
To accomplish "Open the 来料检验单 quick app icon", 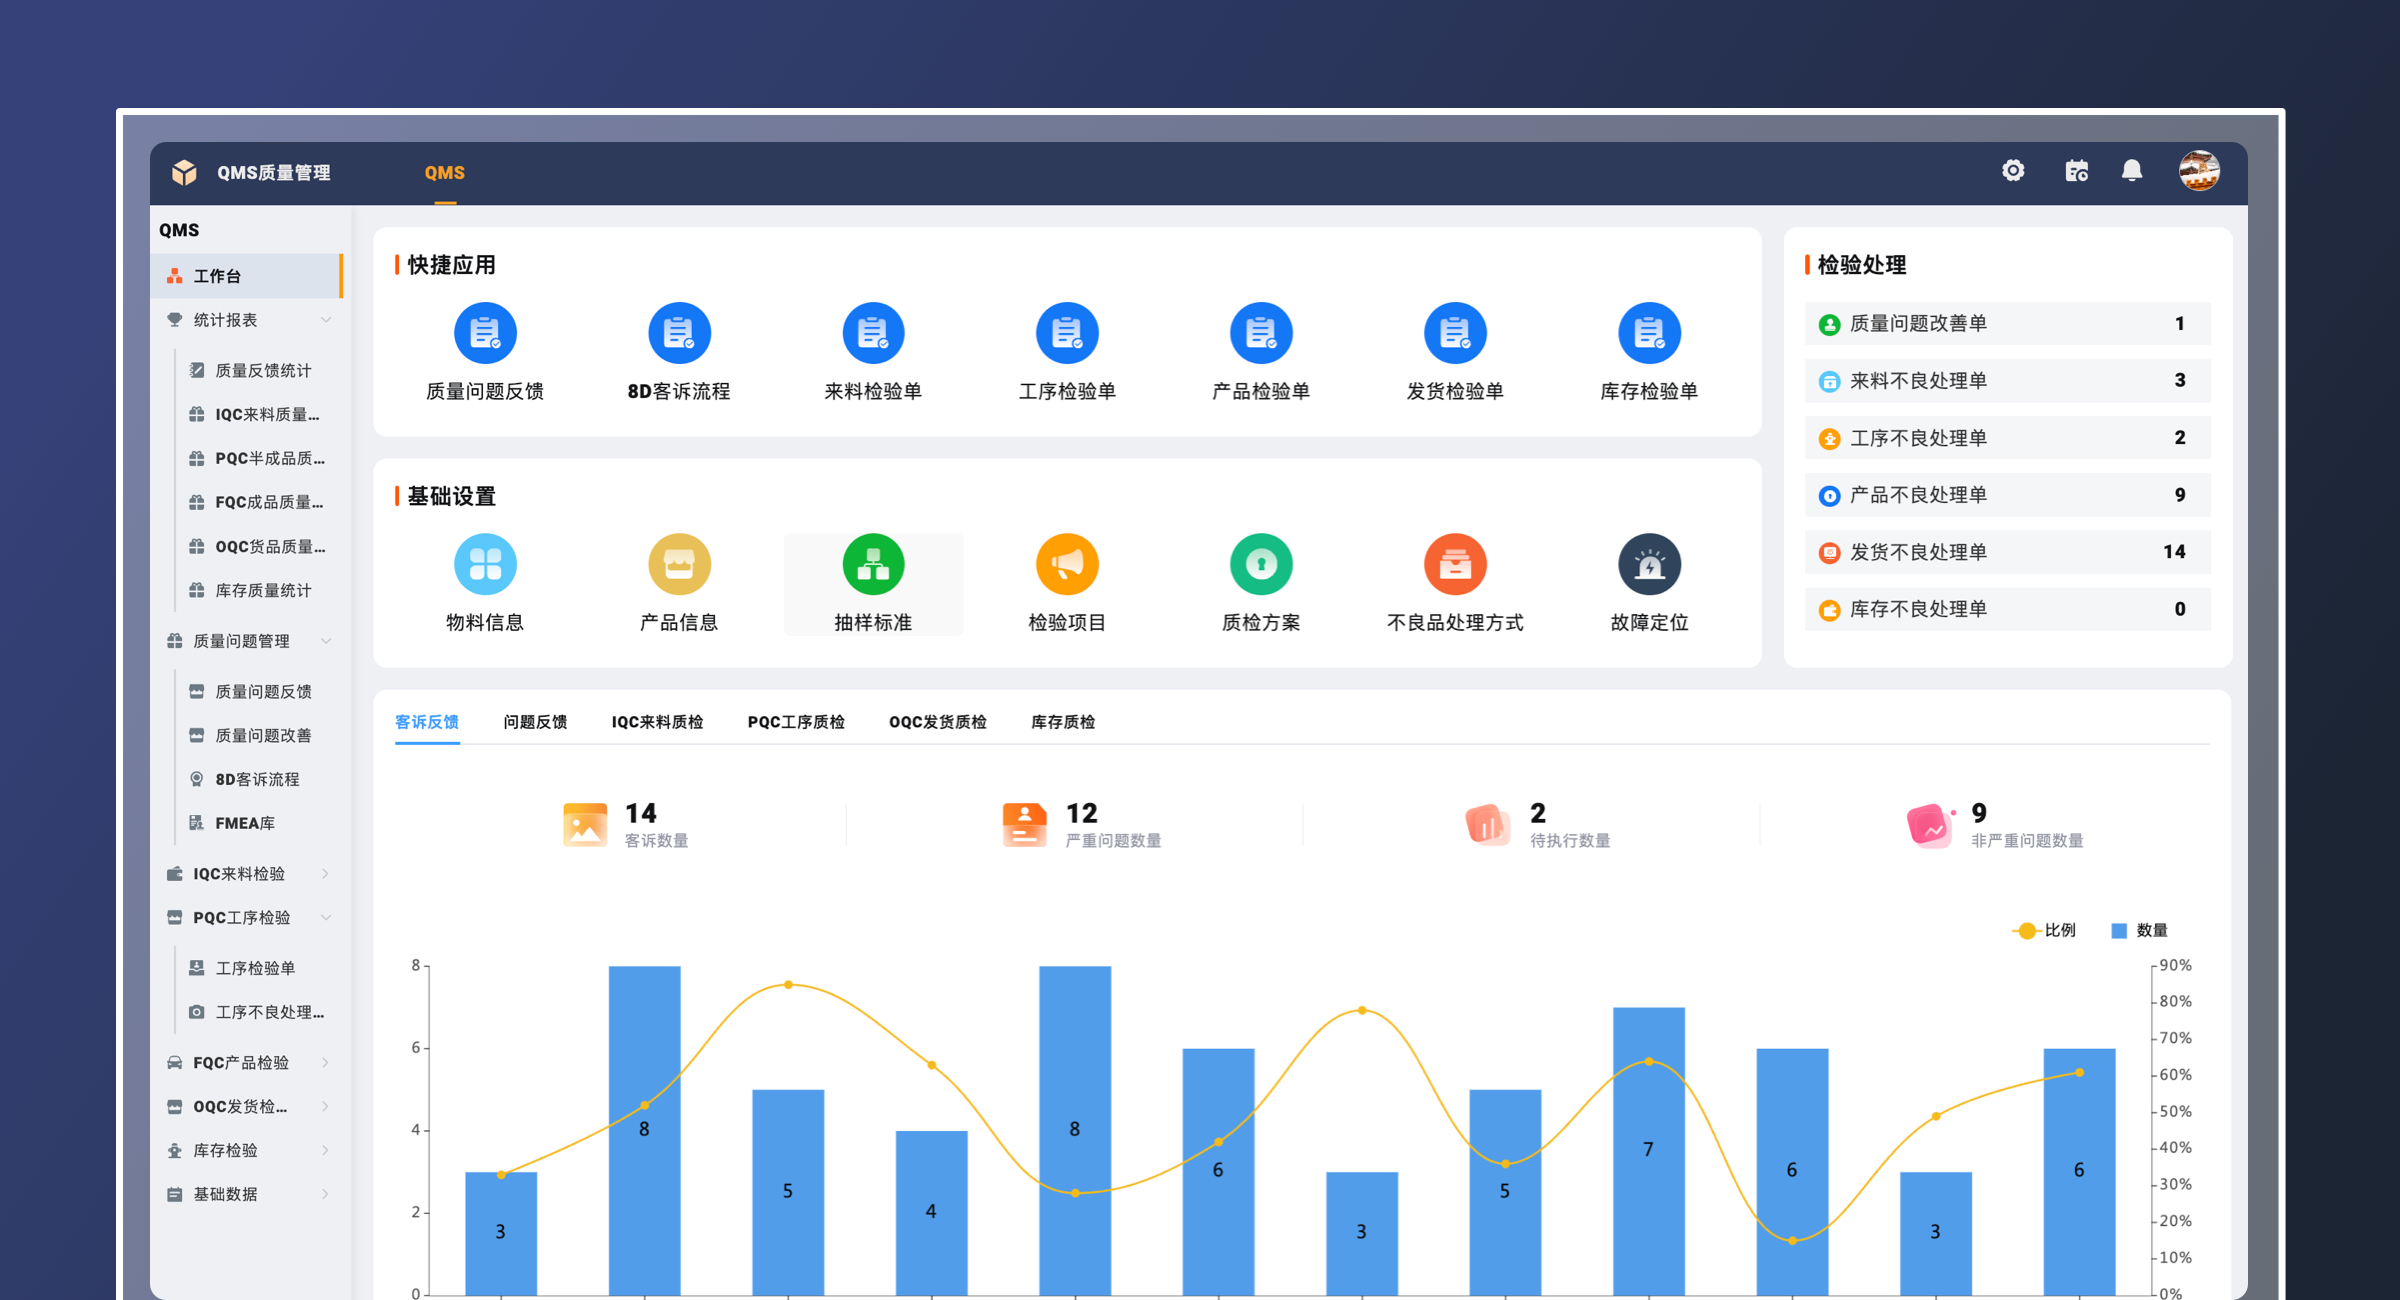I will click(873, 333).
